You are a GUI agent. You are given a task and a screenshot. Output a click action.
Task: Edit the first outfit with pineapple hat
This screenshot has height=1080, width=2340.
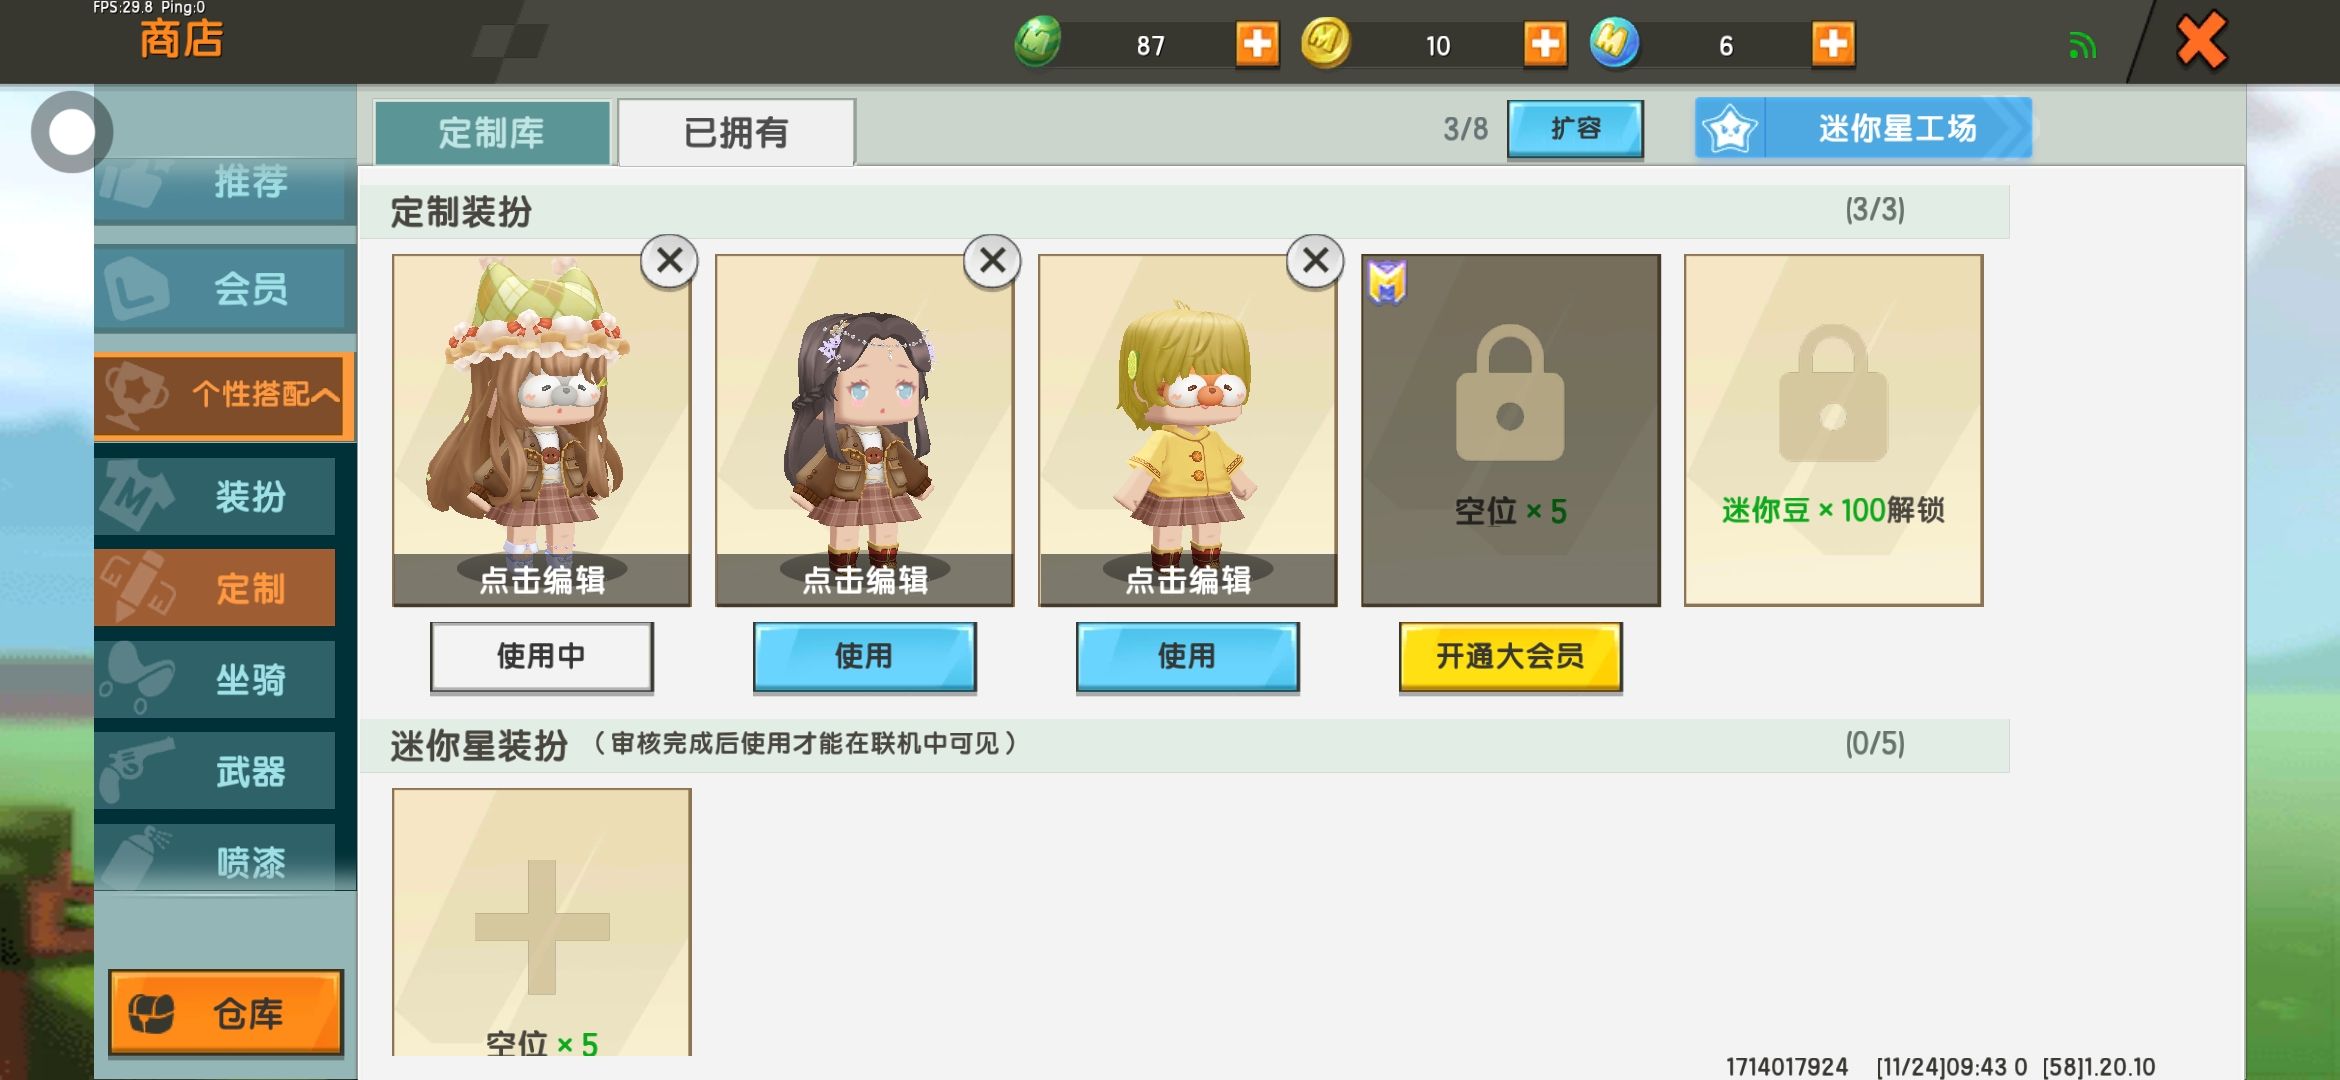[542, 580]
